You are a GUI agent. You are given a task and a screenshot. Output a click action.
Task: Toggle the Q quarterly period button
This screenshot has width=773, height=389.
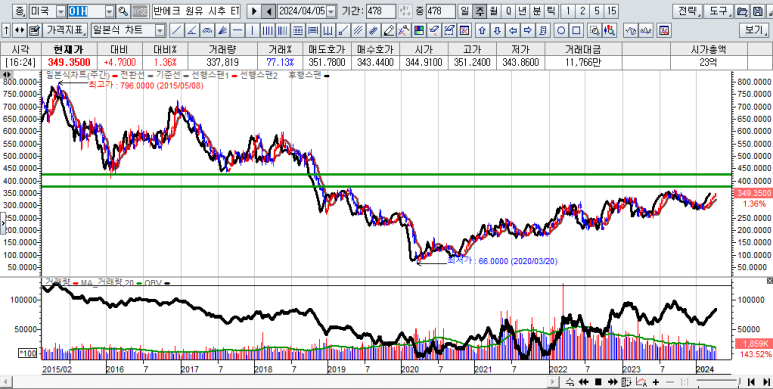508,11
